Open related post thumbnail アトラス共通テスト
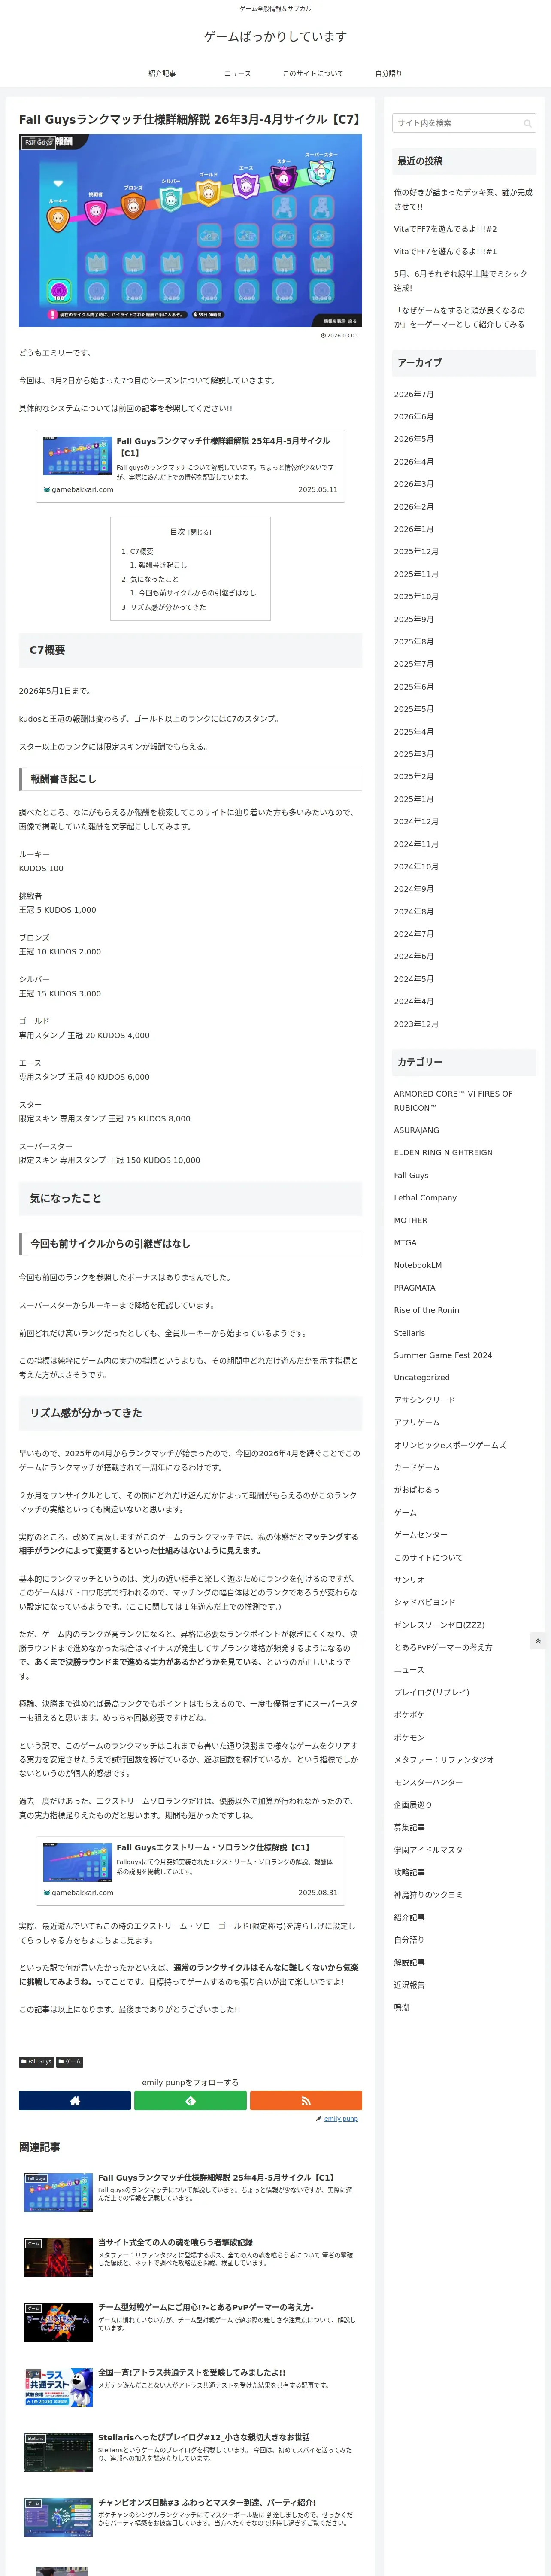The image size is (551, 2576). pos(58,2387)
